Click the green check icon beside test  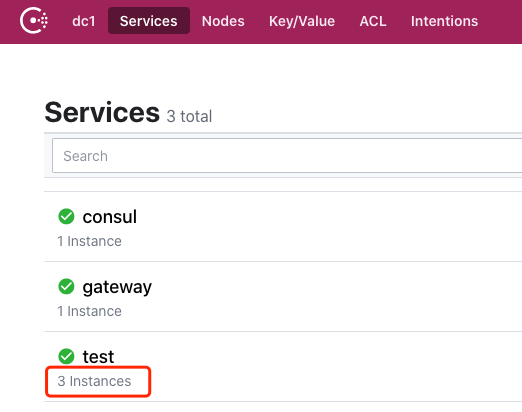tap(66, 356)
